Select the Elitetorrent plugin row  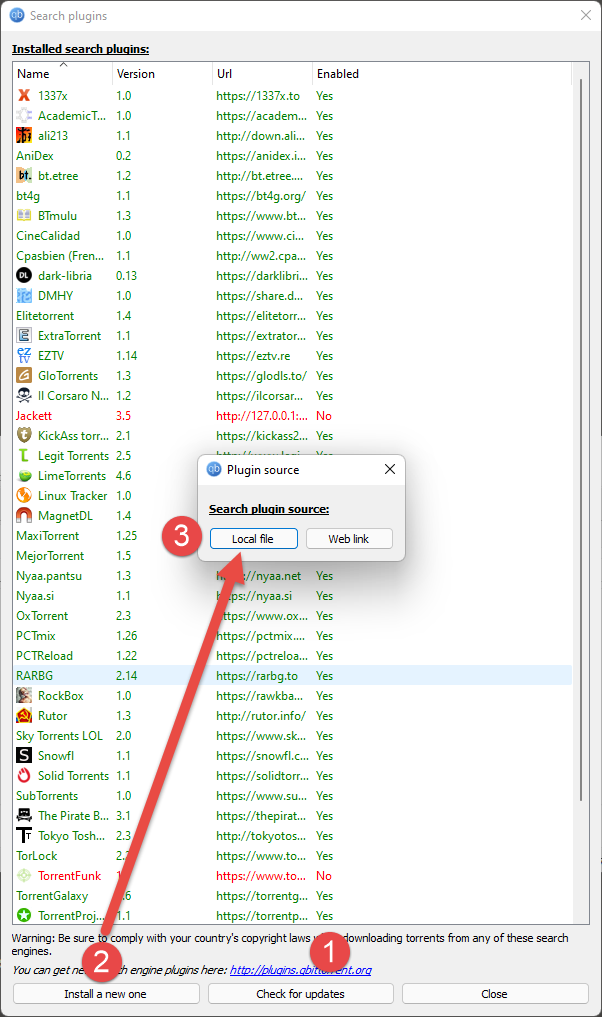[x=292, y=316]
